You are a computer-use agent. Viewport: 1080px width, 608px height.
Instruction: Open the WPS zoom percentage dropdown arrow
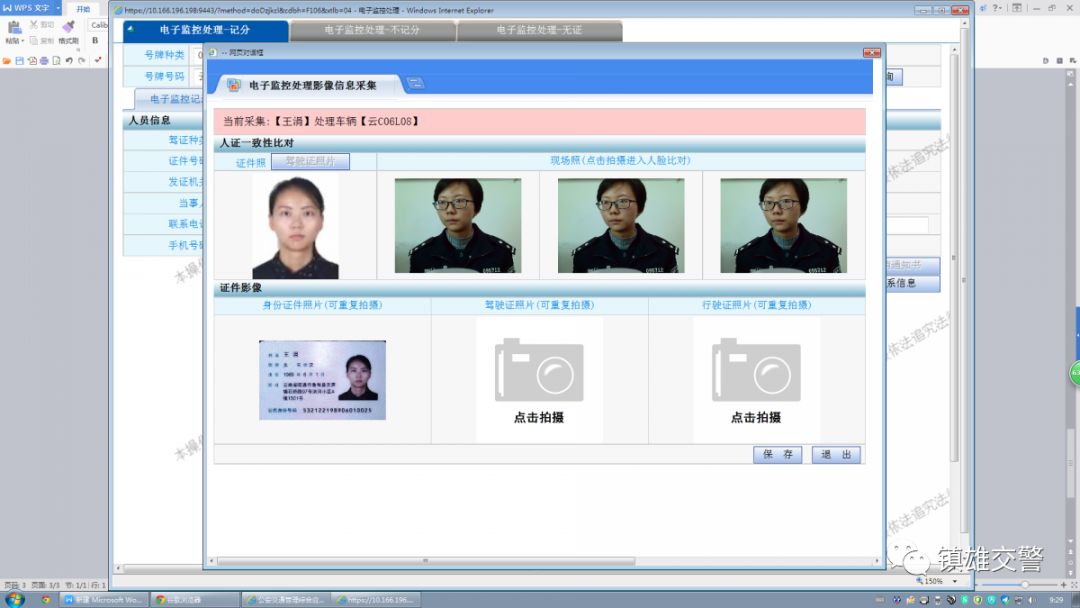[x=954, y=582]
